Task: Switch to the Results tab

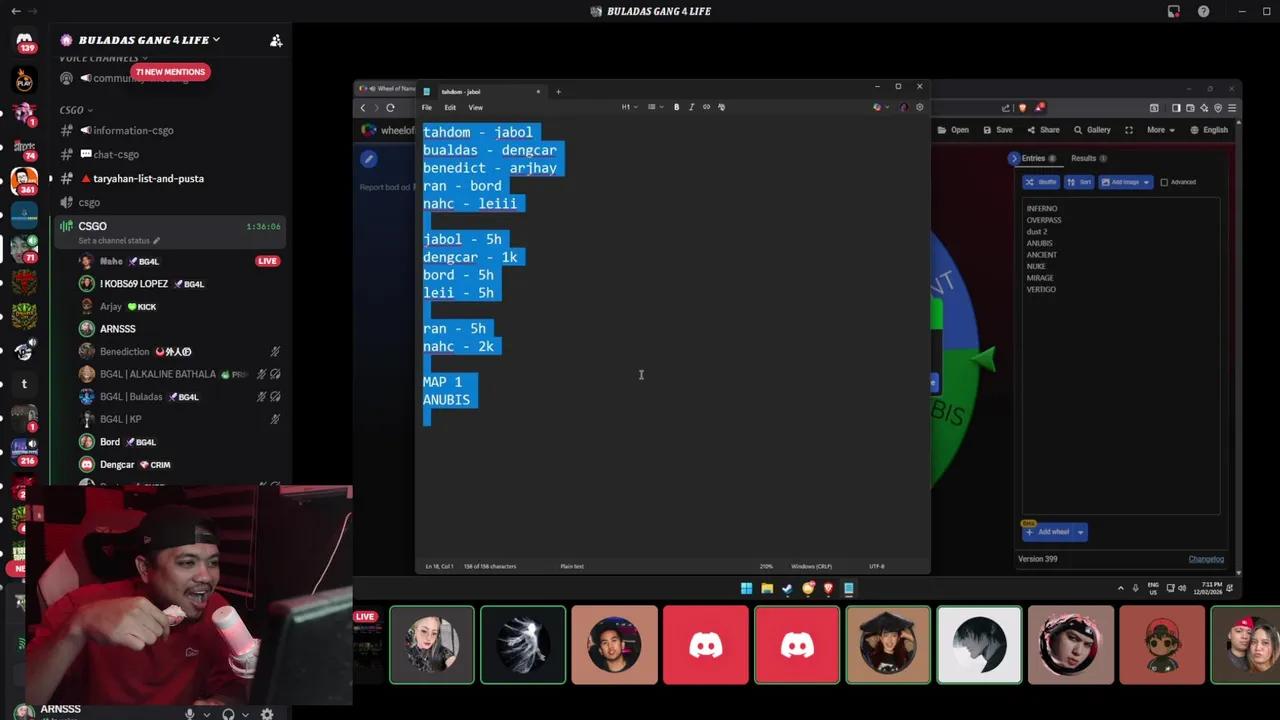Action: tap(1089, 158)
